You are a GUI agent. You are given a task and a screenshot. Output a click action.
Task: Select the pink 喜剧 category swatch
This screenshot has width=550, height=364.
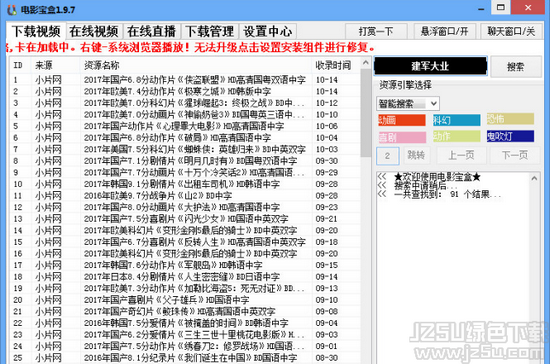point(402,137)
